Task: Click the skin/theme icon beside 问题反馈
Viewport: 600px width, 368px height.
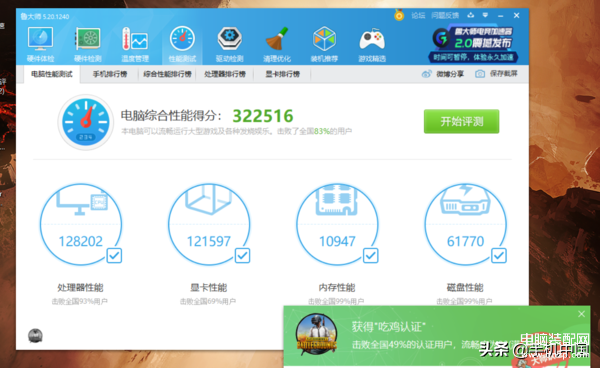Action: [471, 15]
